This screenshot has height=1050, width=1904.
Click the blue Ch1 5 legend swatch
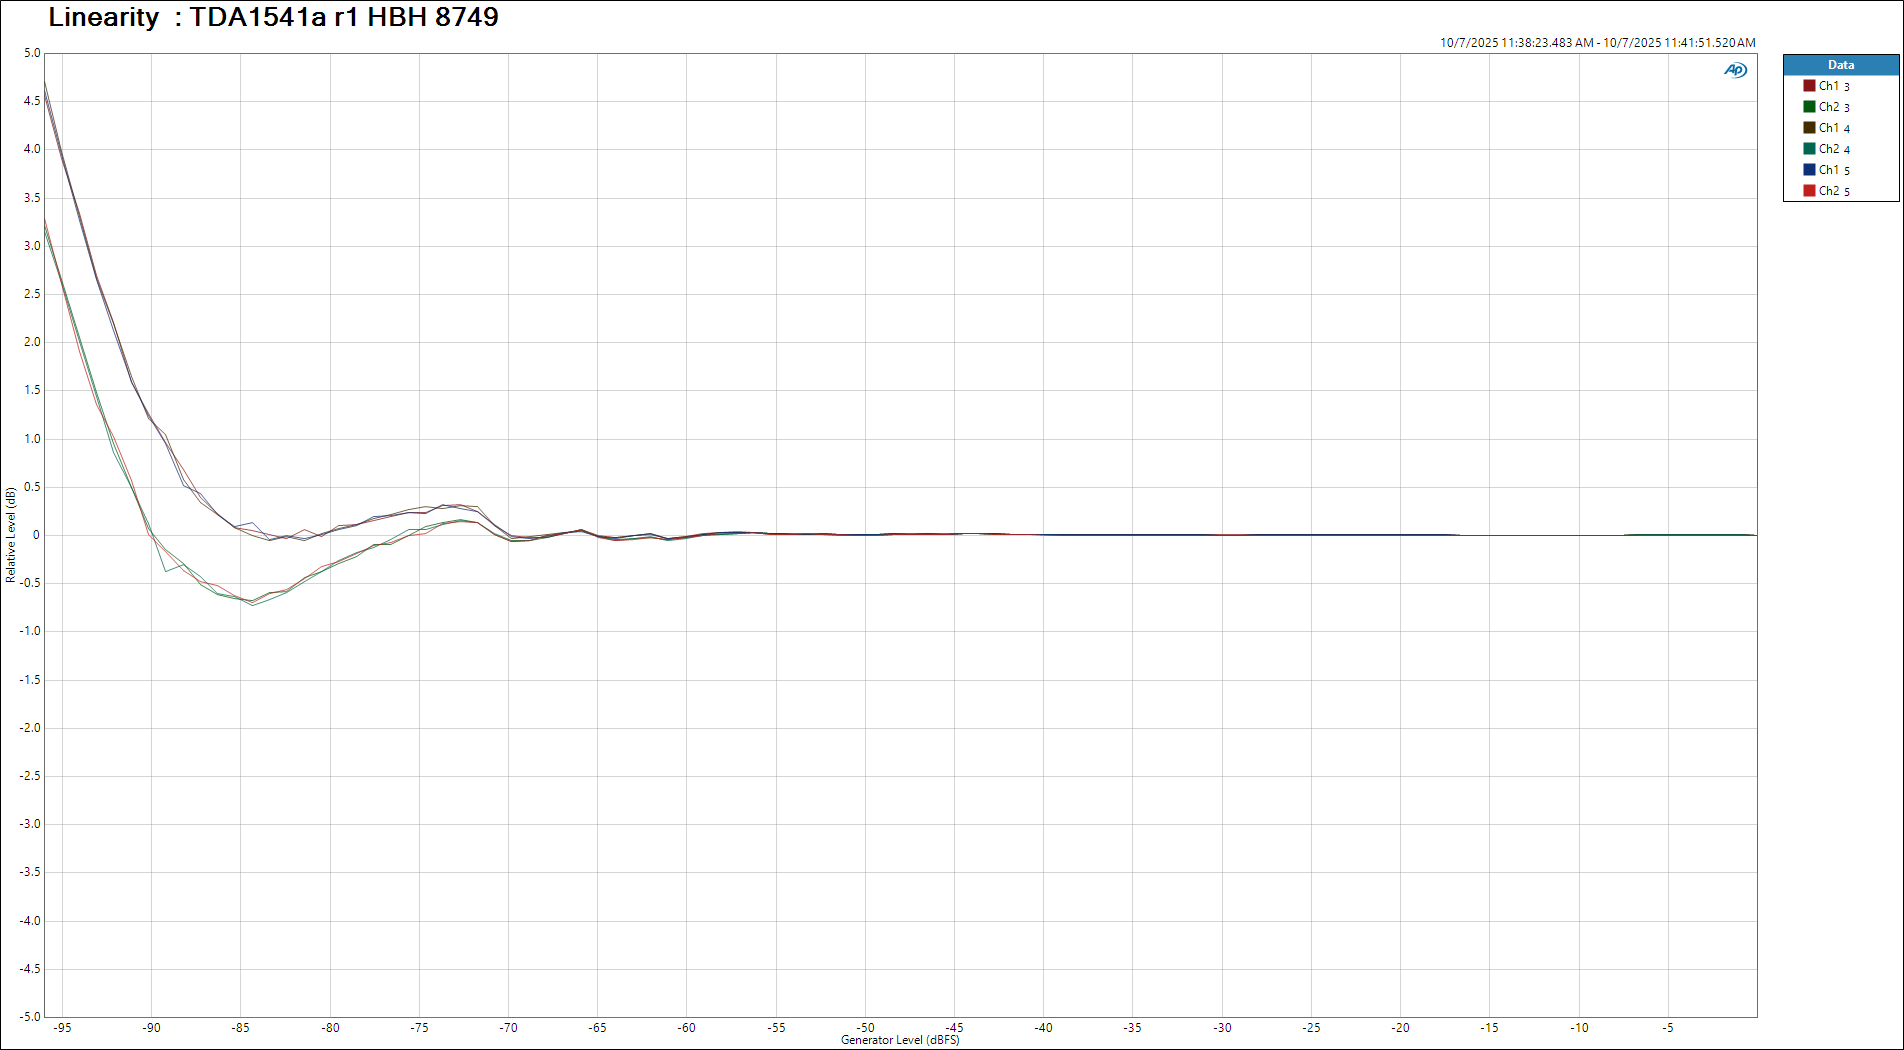(x=1809, y=170)
